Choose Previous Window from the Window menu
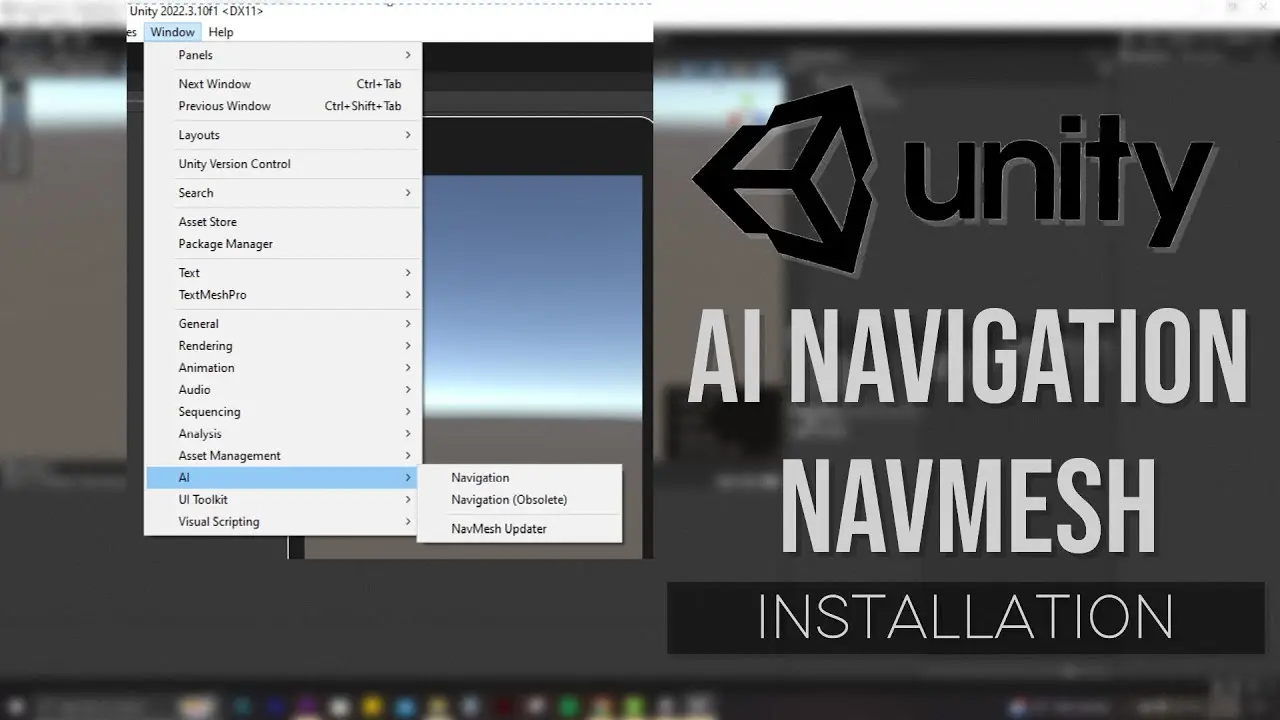This screenshot has width=1280, height=720. coord(283,106)
